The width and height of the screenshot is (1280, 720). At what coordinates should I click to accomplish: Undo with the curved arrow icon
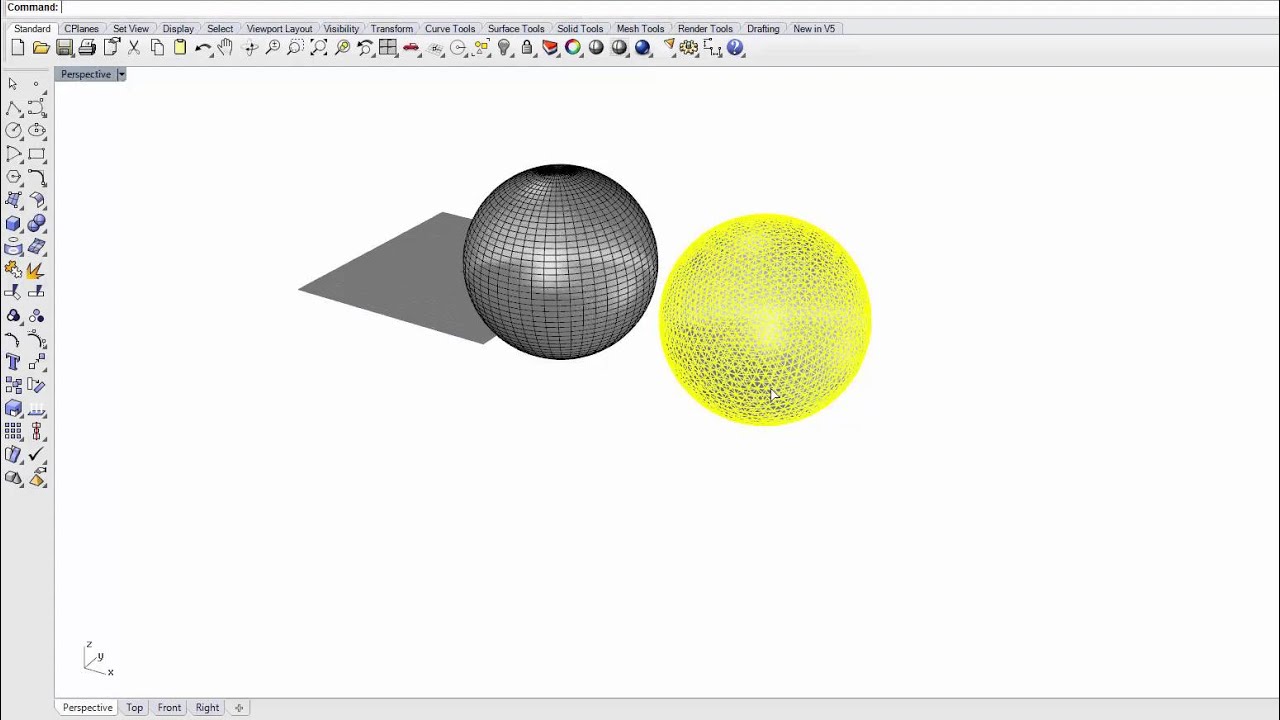[x=203, y=48]
